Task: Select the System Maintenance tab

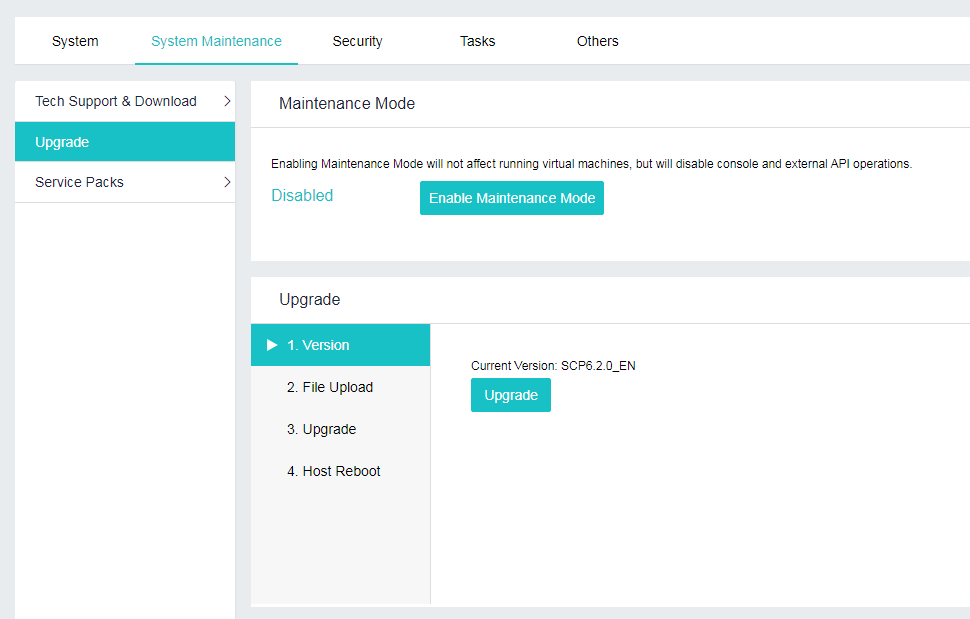Action: pos(216,41)
